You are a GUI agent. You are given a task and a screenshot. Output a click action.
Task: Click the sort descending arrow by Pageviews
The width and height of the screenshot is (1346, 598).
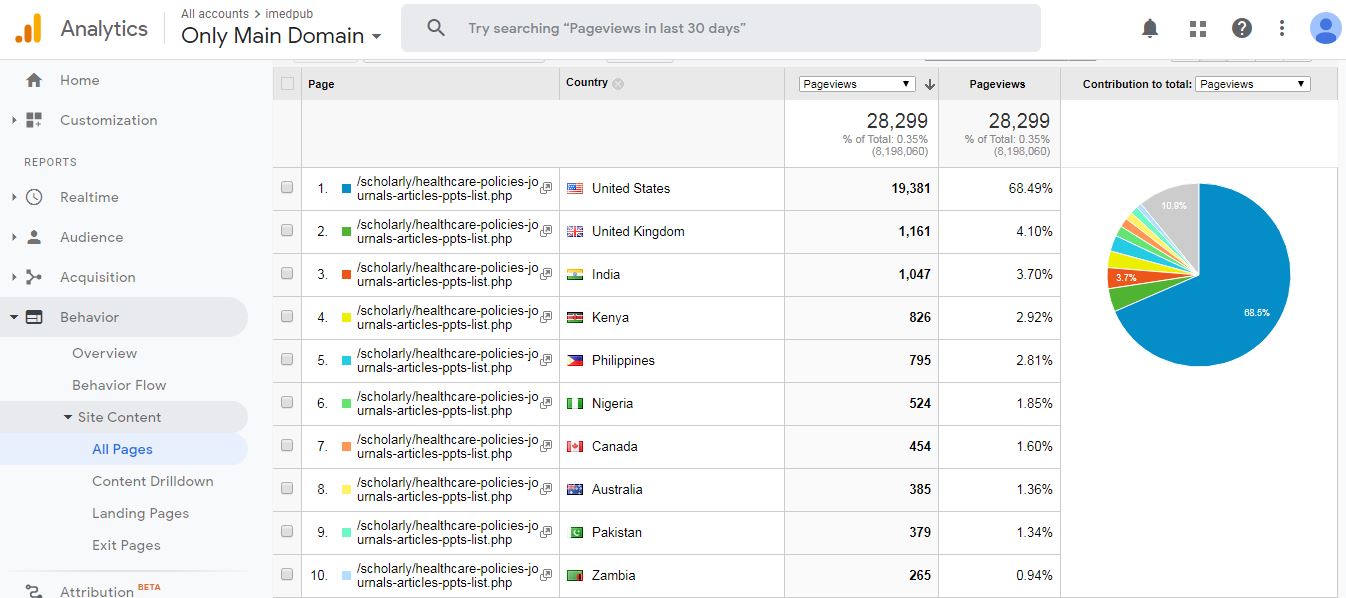click(929, 84)
